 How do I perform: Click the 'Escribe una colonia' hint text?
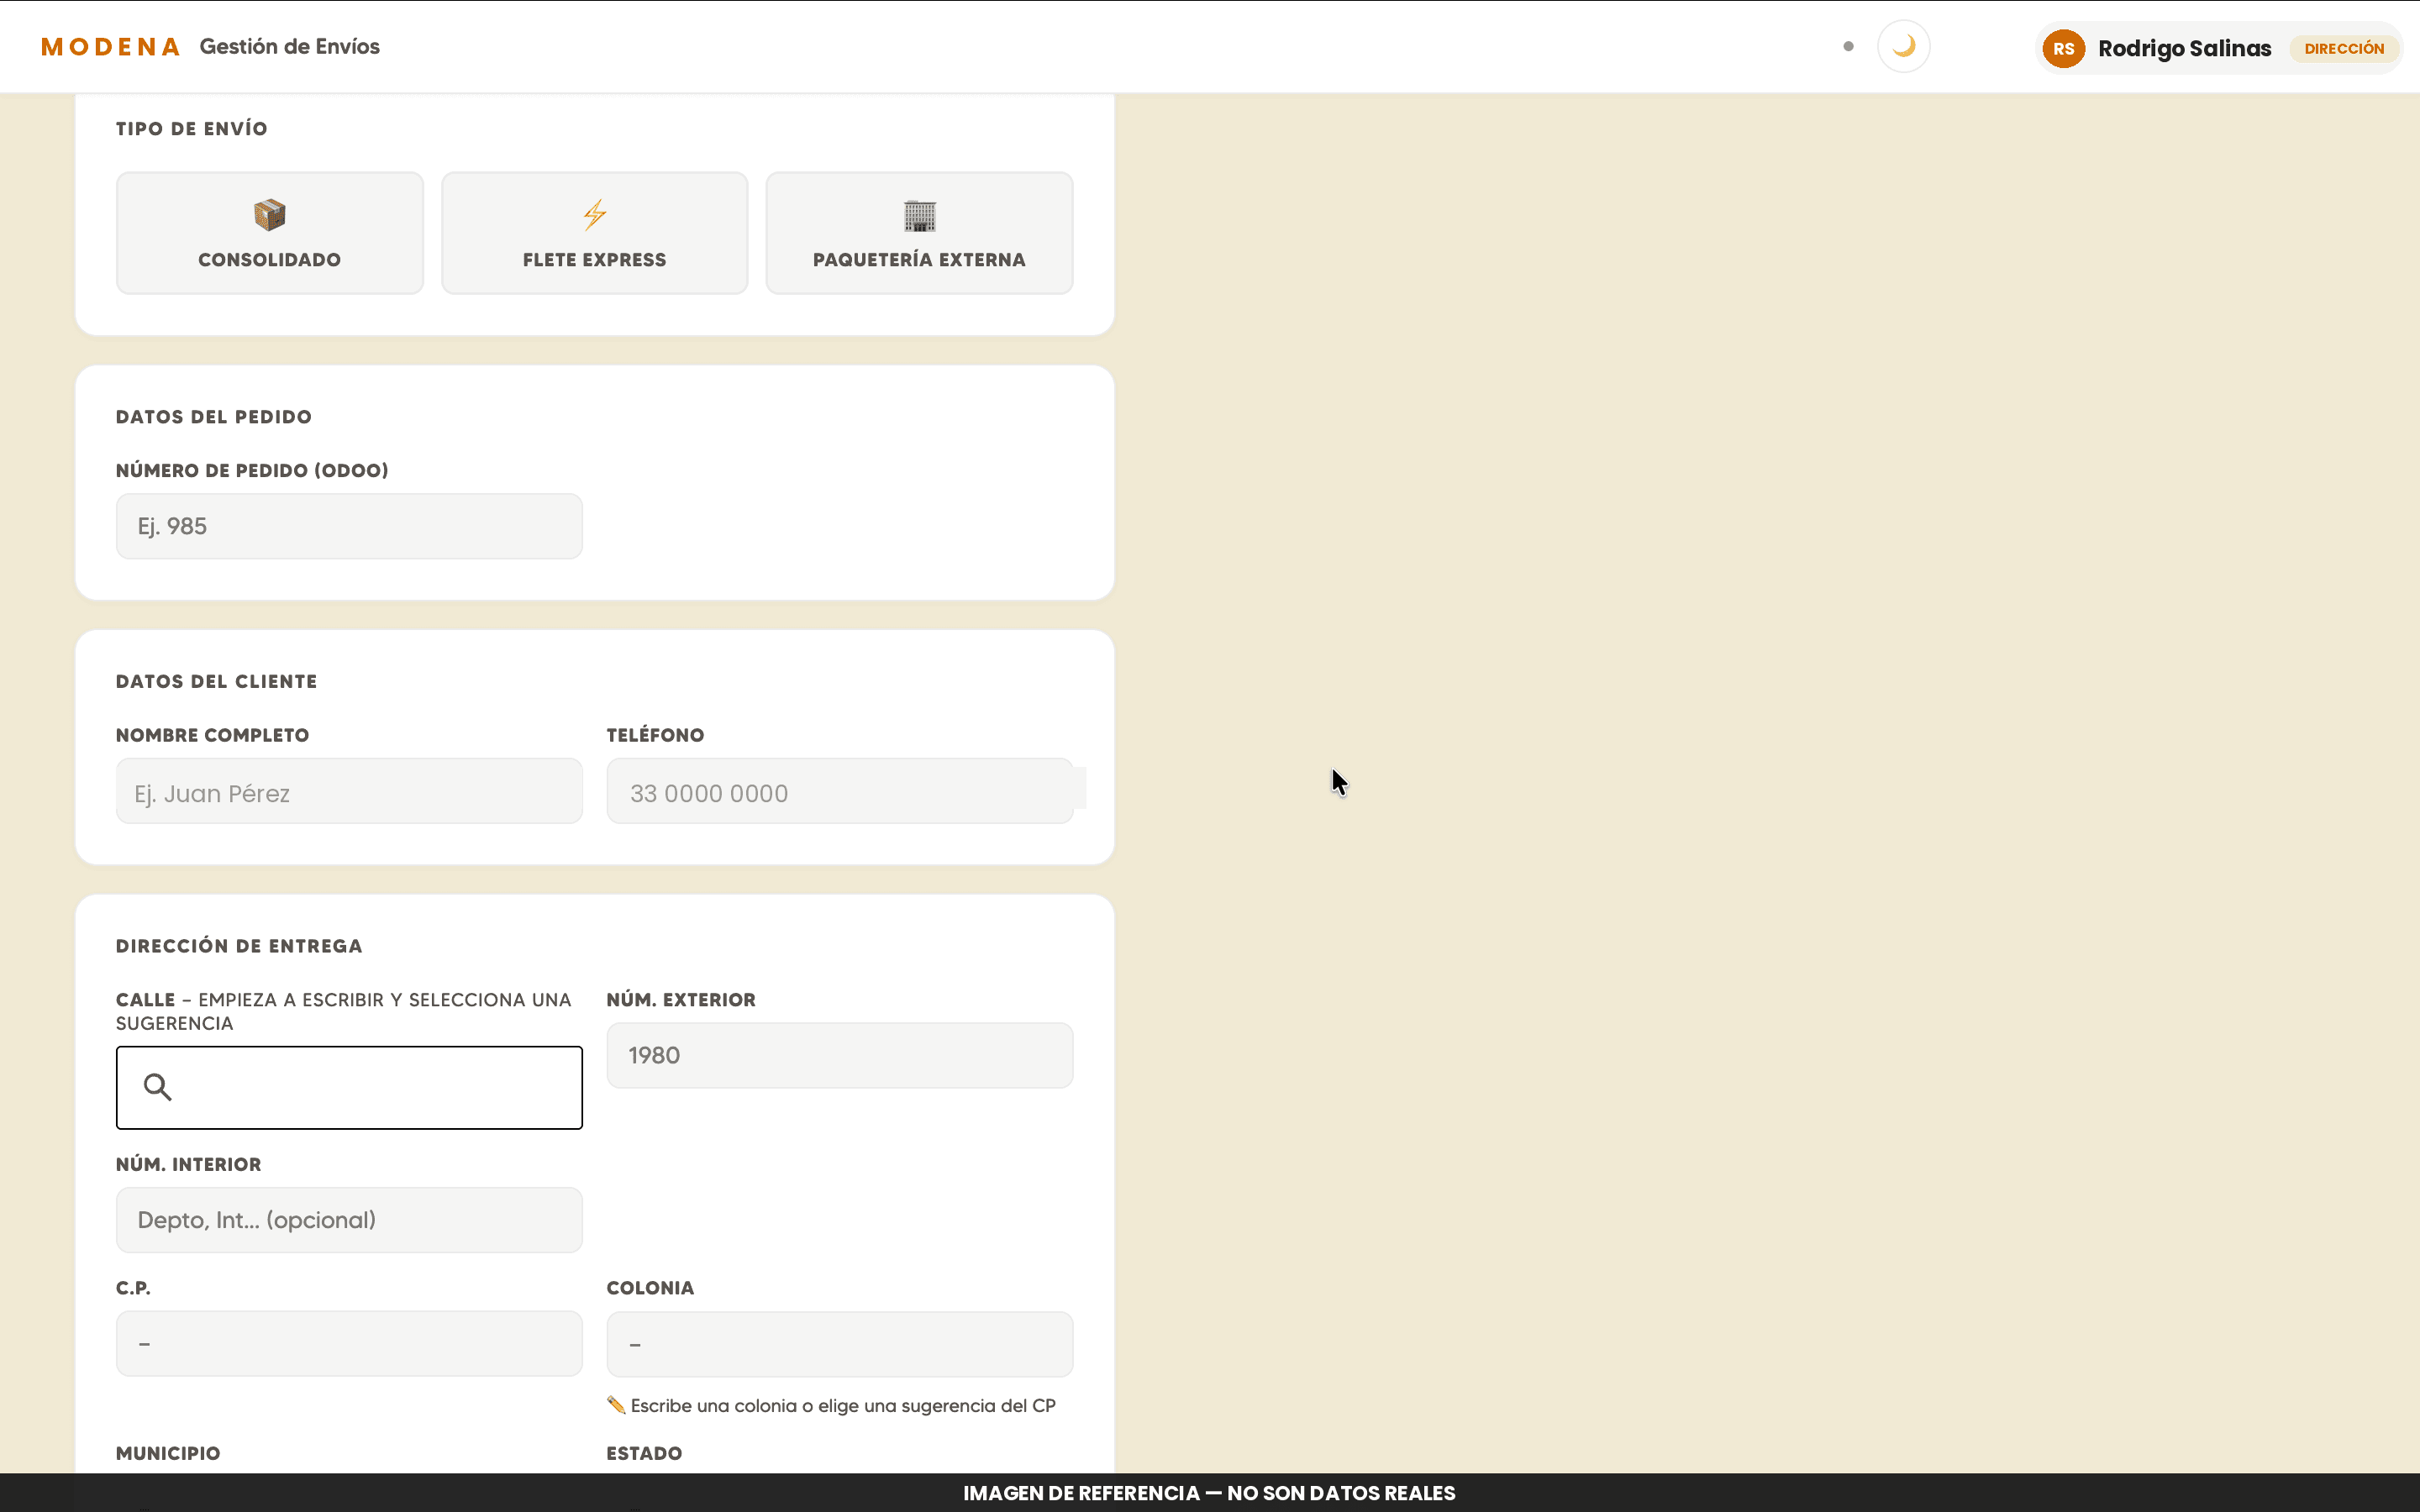click(843, 1405)
